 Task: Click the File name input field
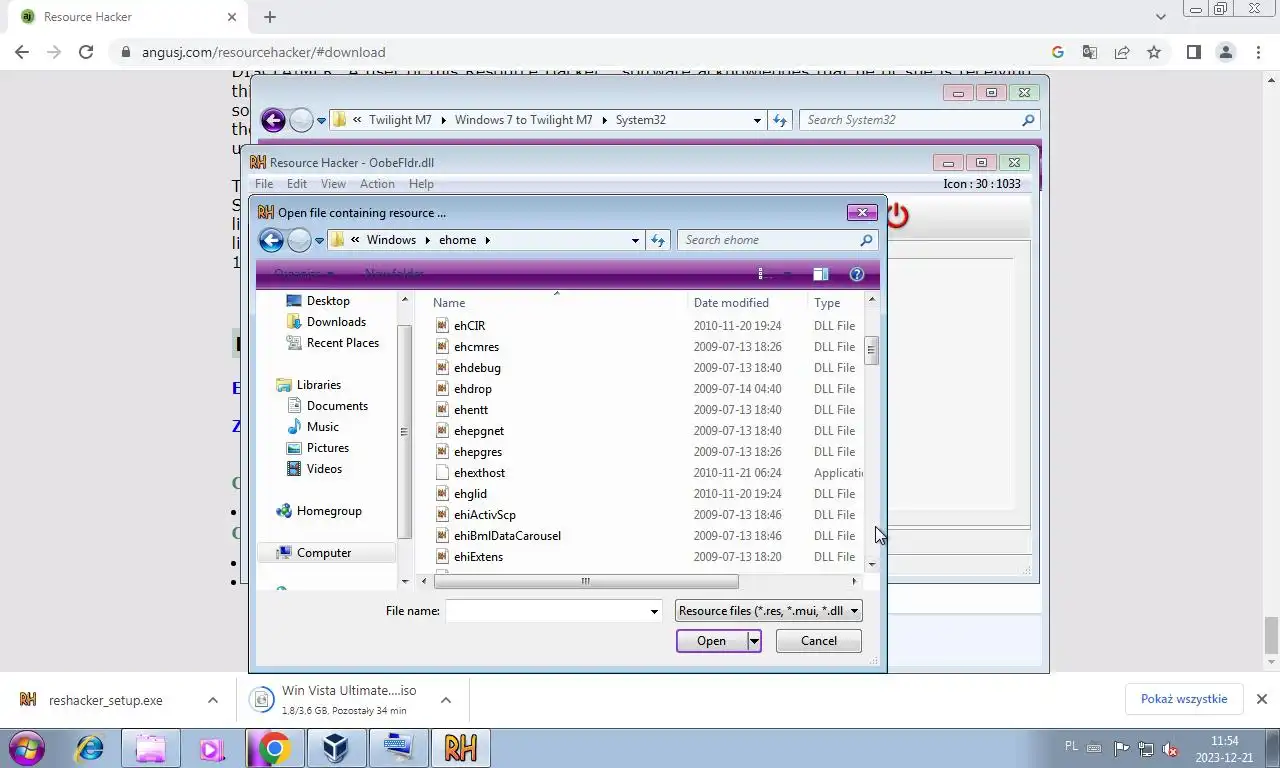click(546, 611)
